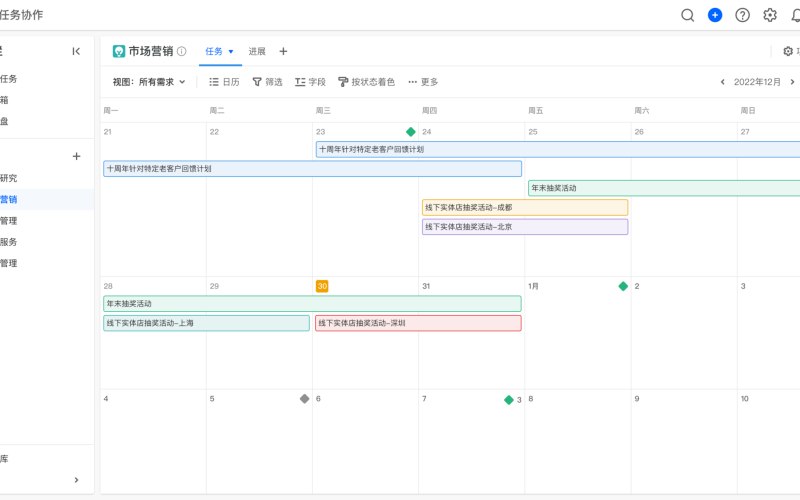Screen dimensions: 800x500
Task: Open the 筛选 filter option
Action: click(x=267, y=82)
